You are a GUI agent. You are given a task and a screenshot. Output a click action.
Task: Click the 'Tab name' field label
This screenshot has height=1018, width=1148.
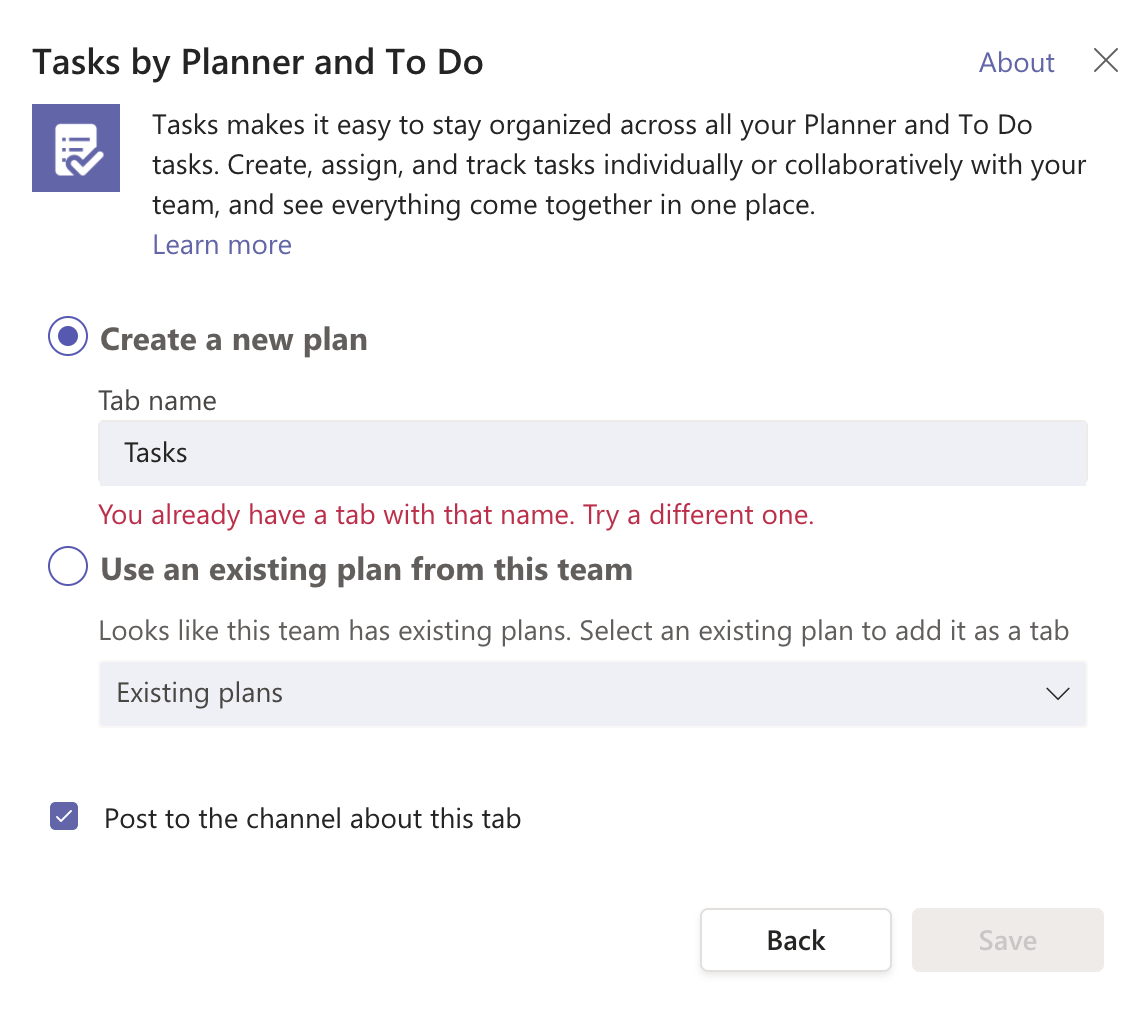(157, 401)
